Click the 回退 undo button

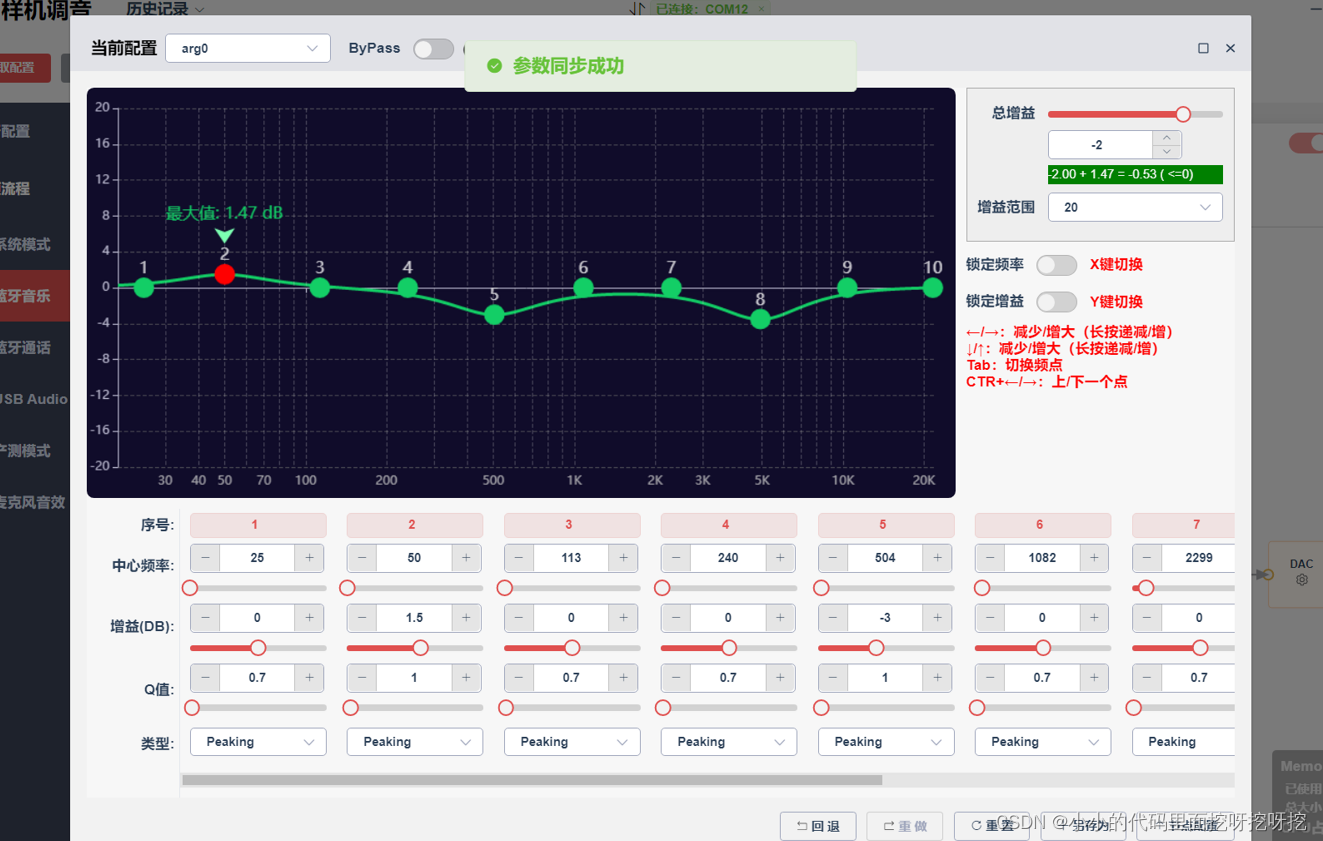[x=818, y=826]
